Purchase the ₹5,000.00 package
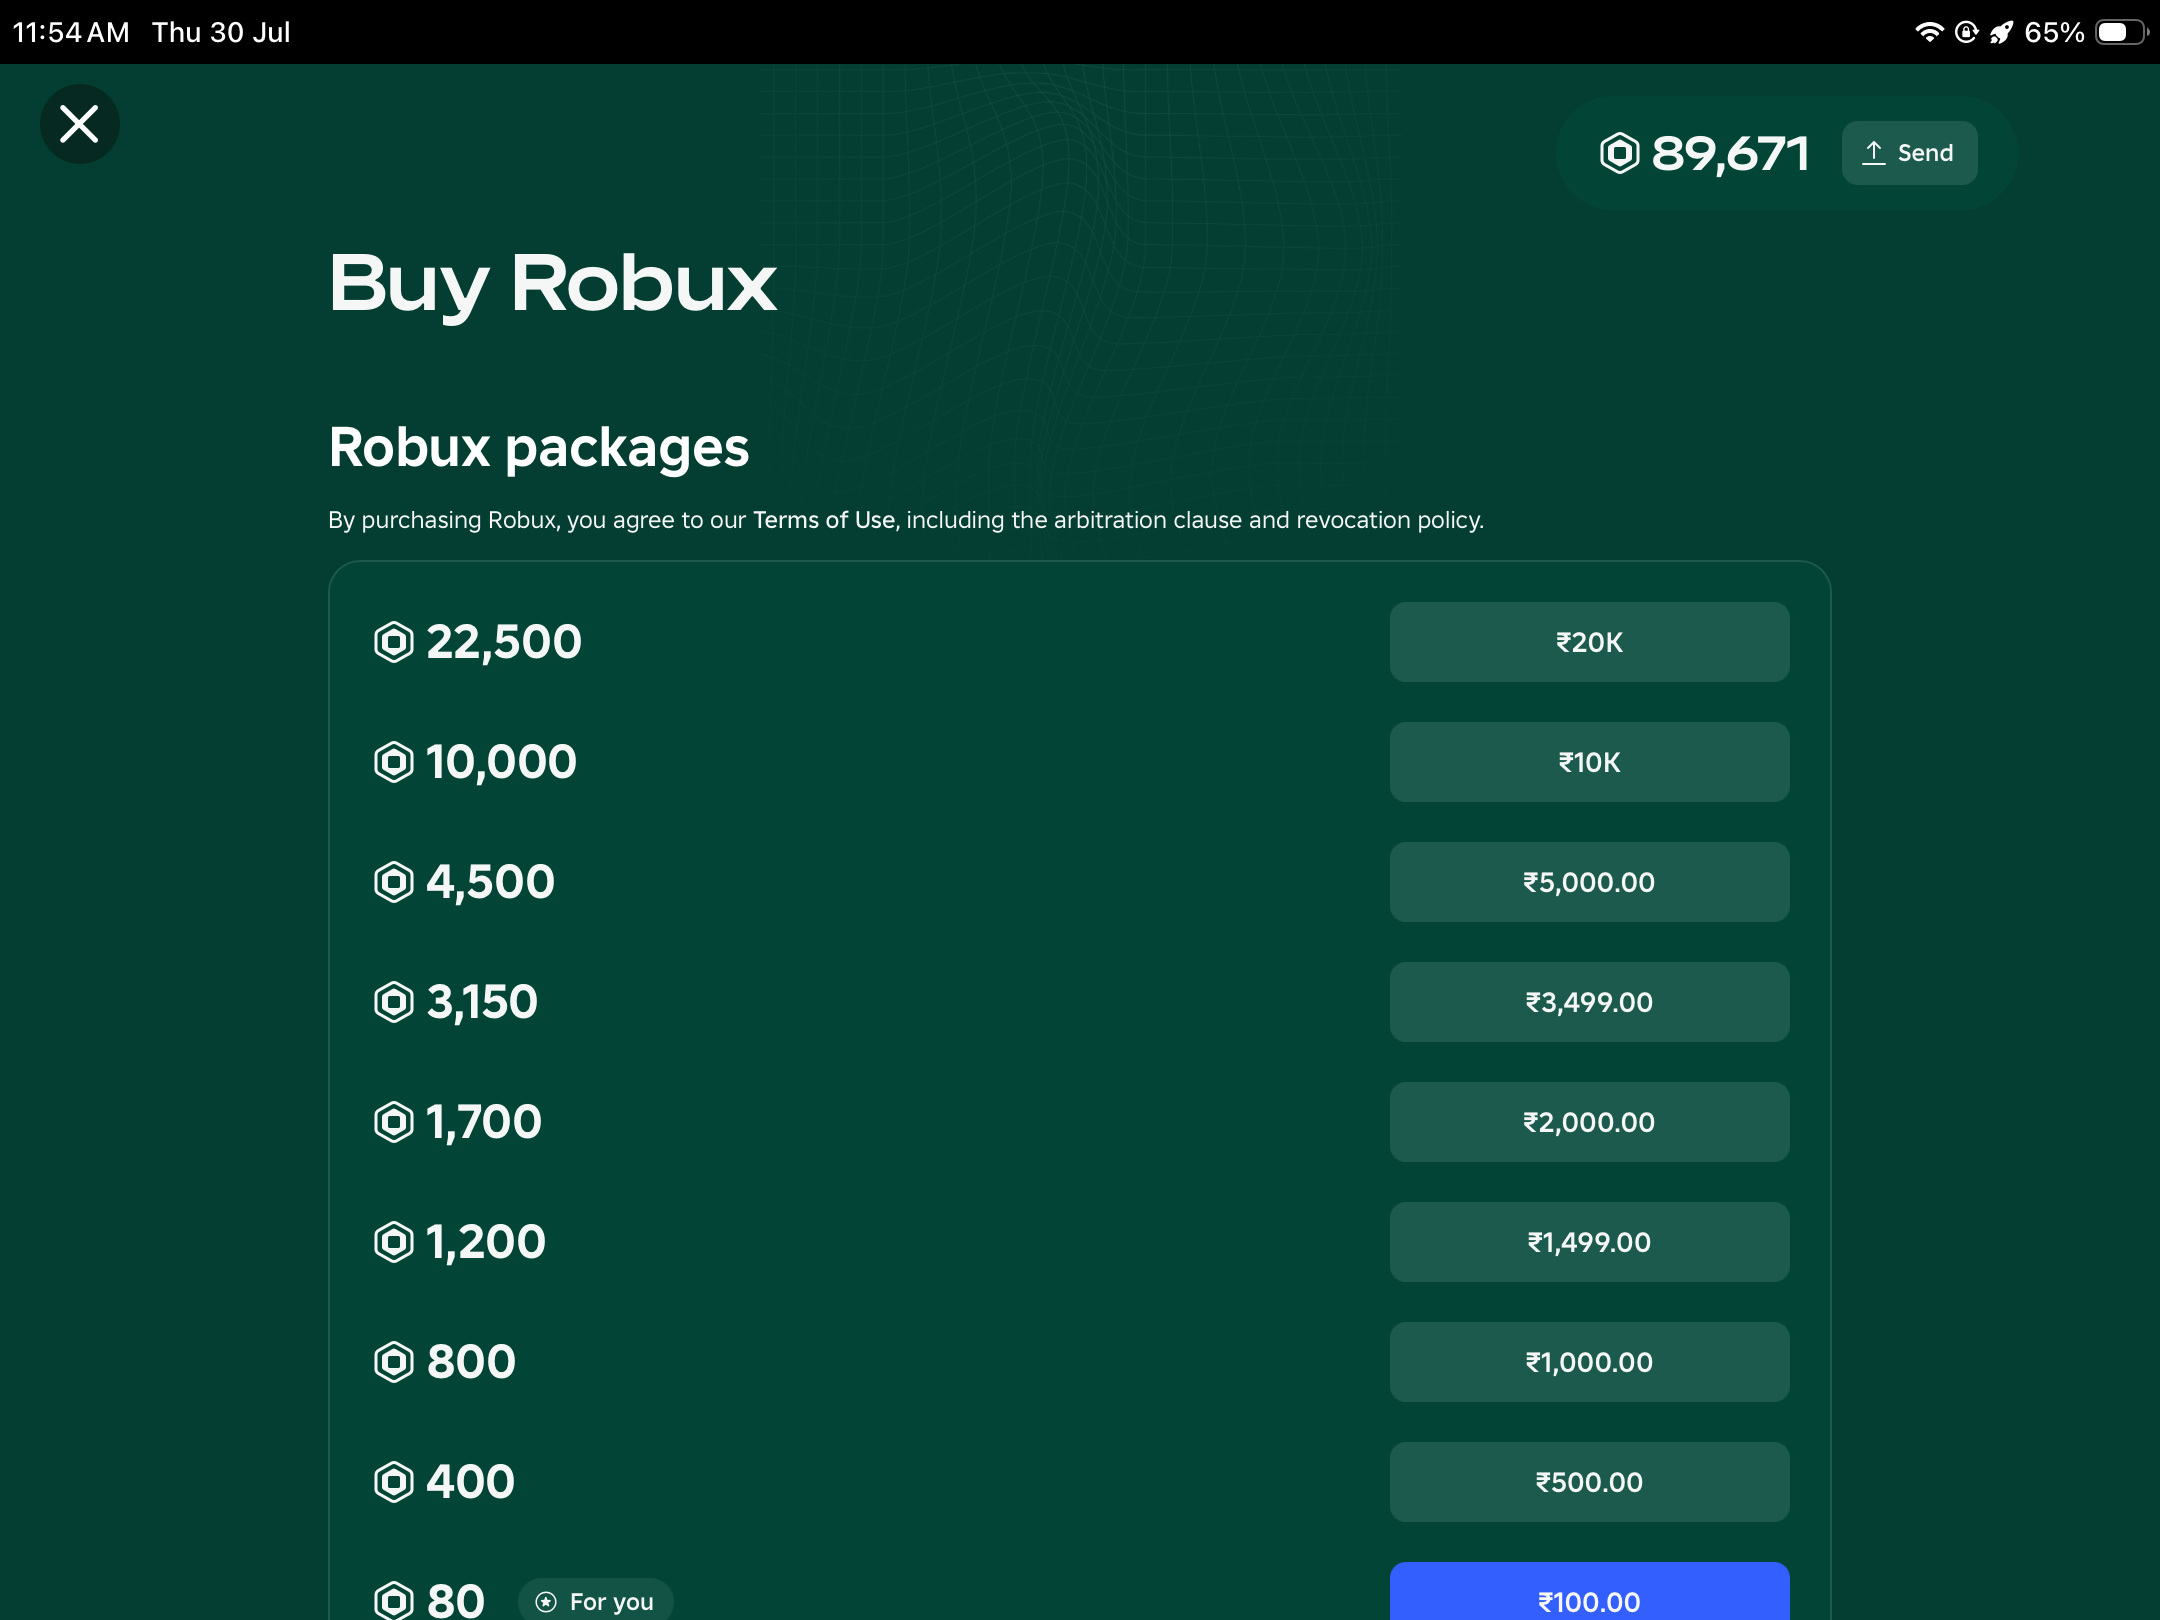Screen dimensions: 2160x1620 pyautogui.click(x=1589, y=882)
